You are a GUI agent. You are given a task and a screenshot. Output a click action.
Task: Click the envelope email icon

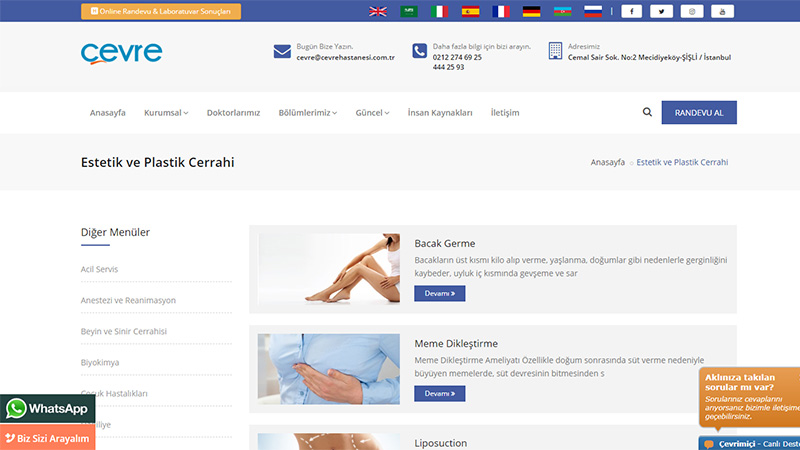[x=282, y=51]
